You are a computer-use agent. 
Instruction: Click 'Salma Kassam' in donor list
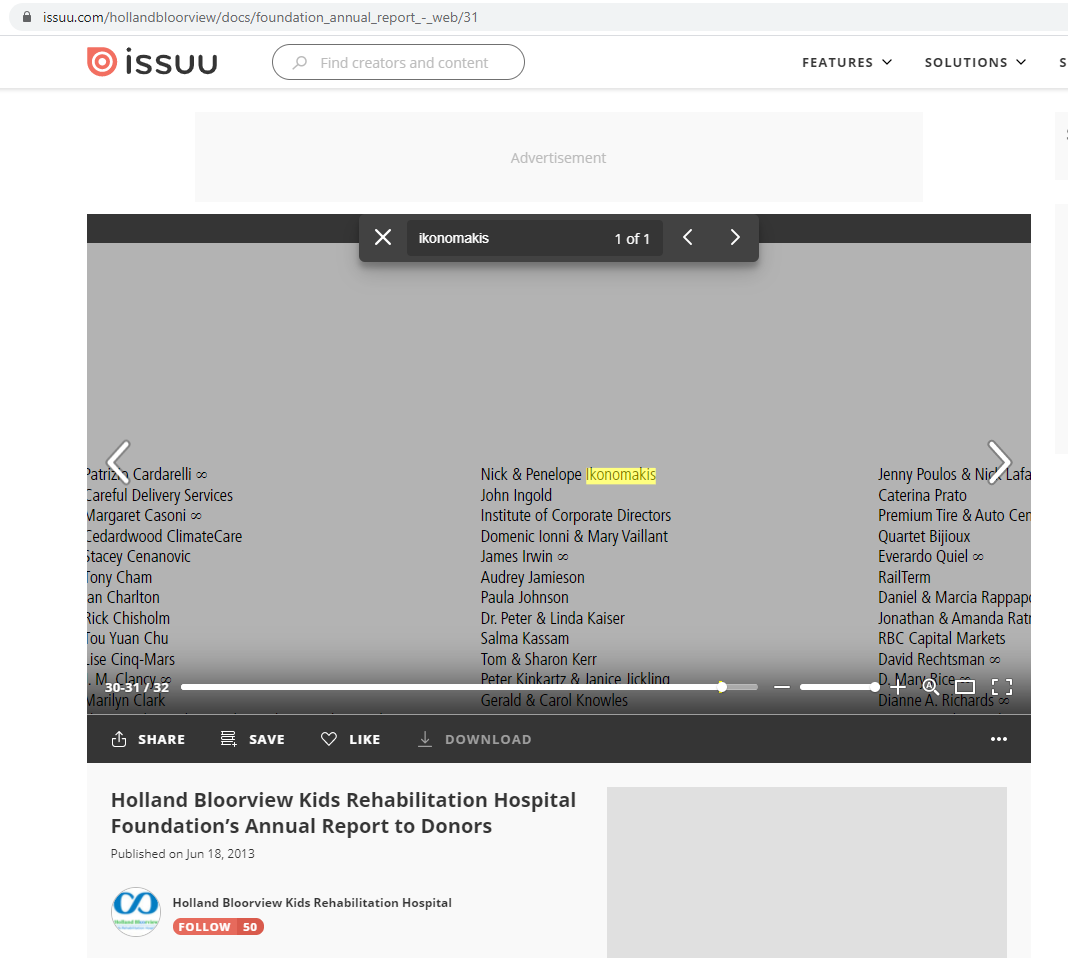pos(524,638)
